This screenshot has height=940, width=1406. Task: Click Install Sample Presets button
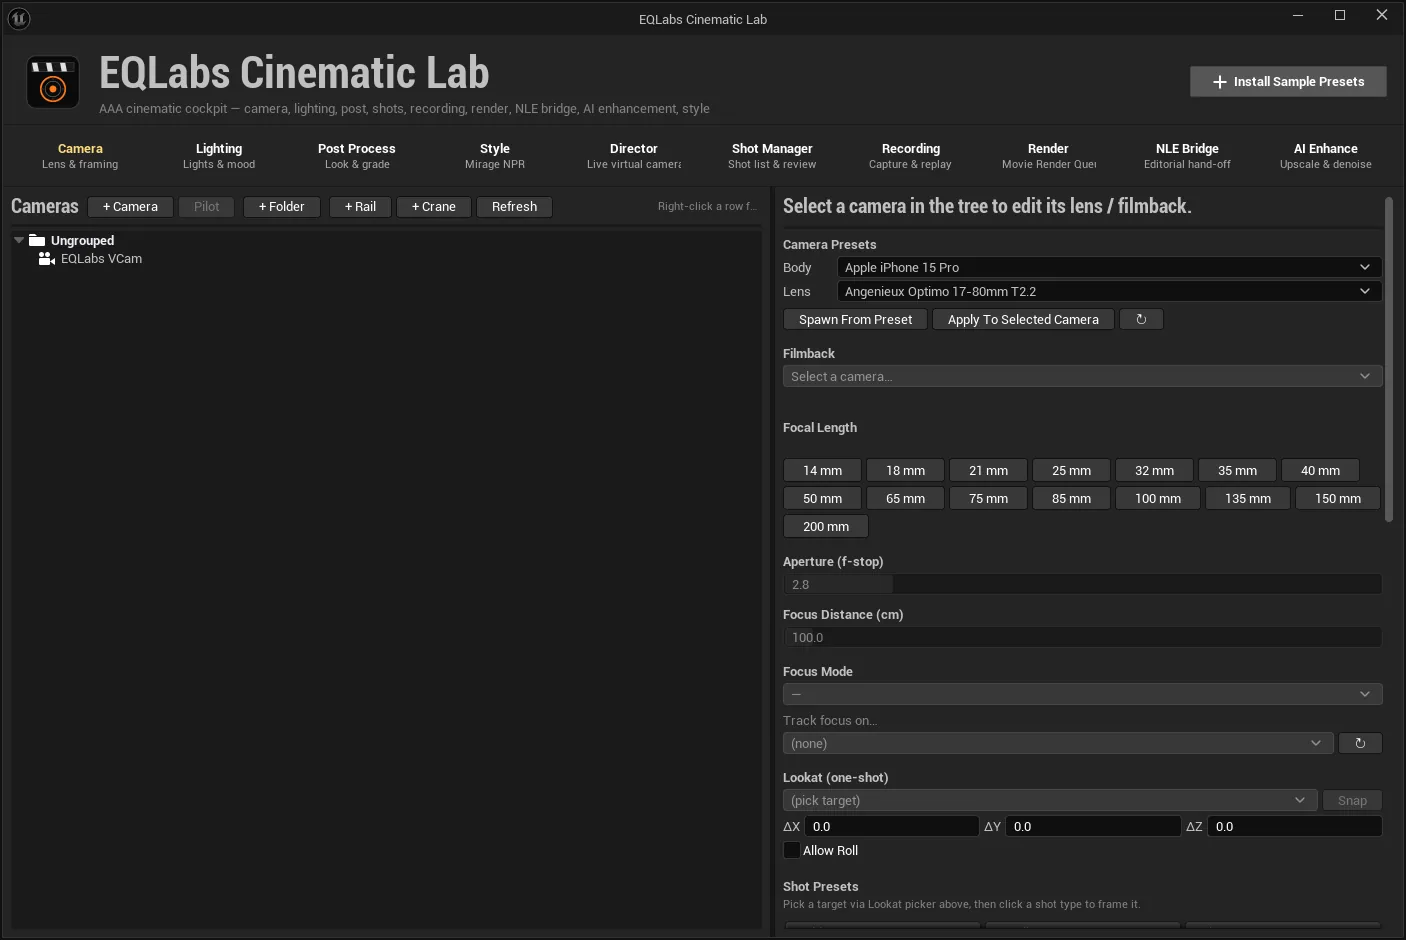pos(1288,82)
